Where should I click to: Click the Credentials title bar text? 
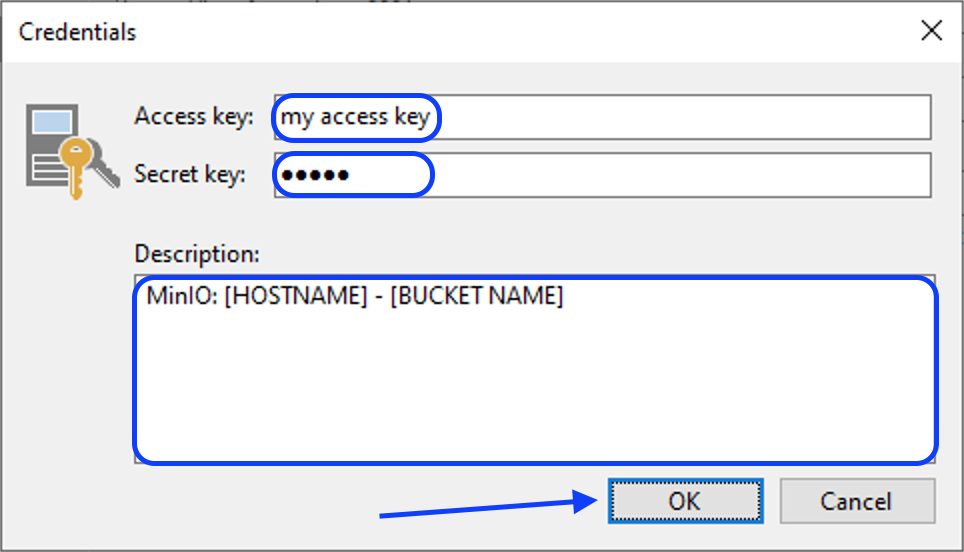click(78, 32)
